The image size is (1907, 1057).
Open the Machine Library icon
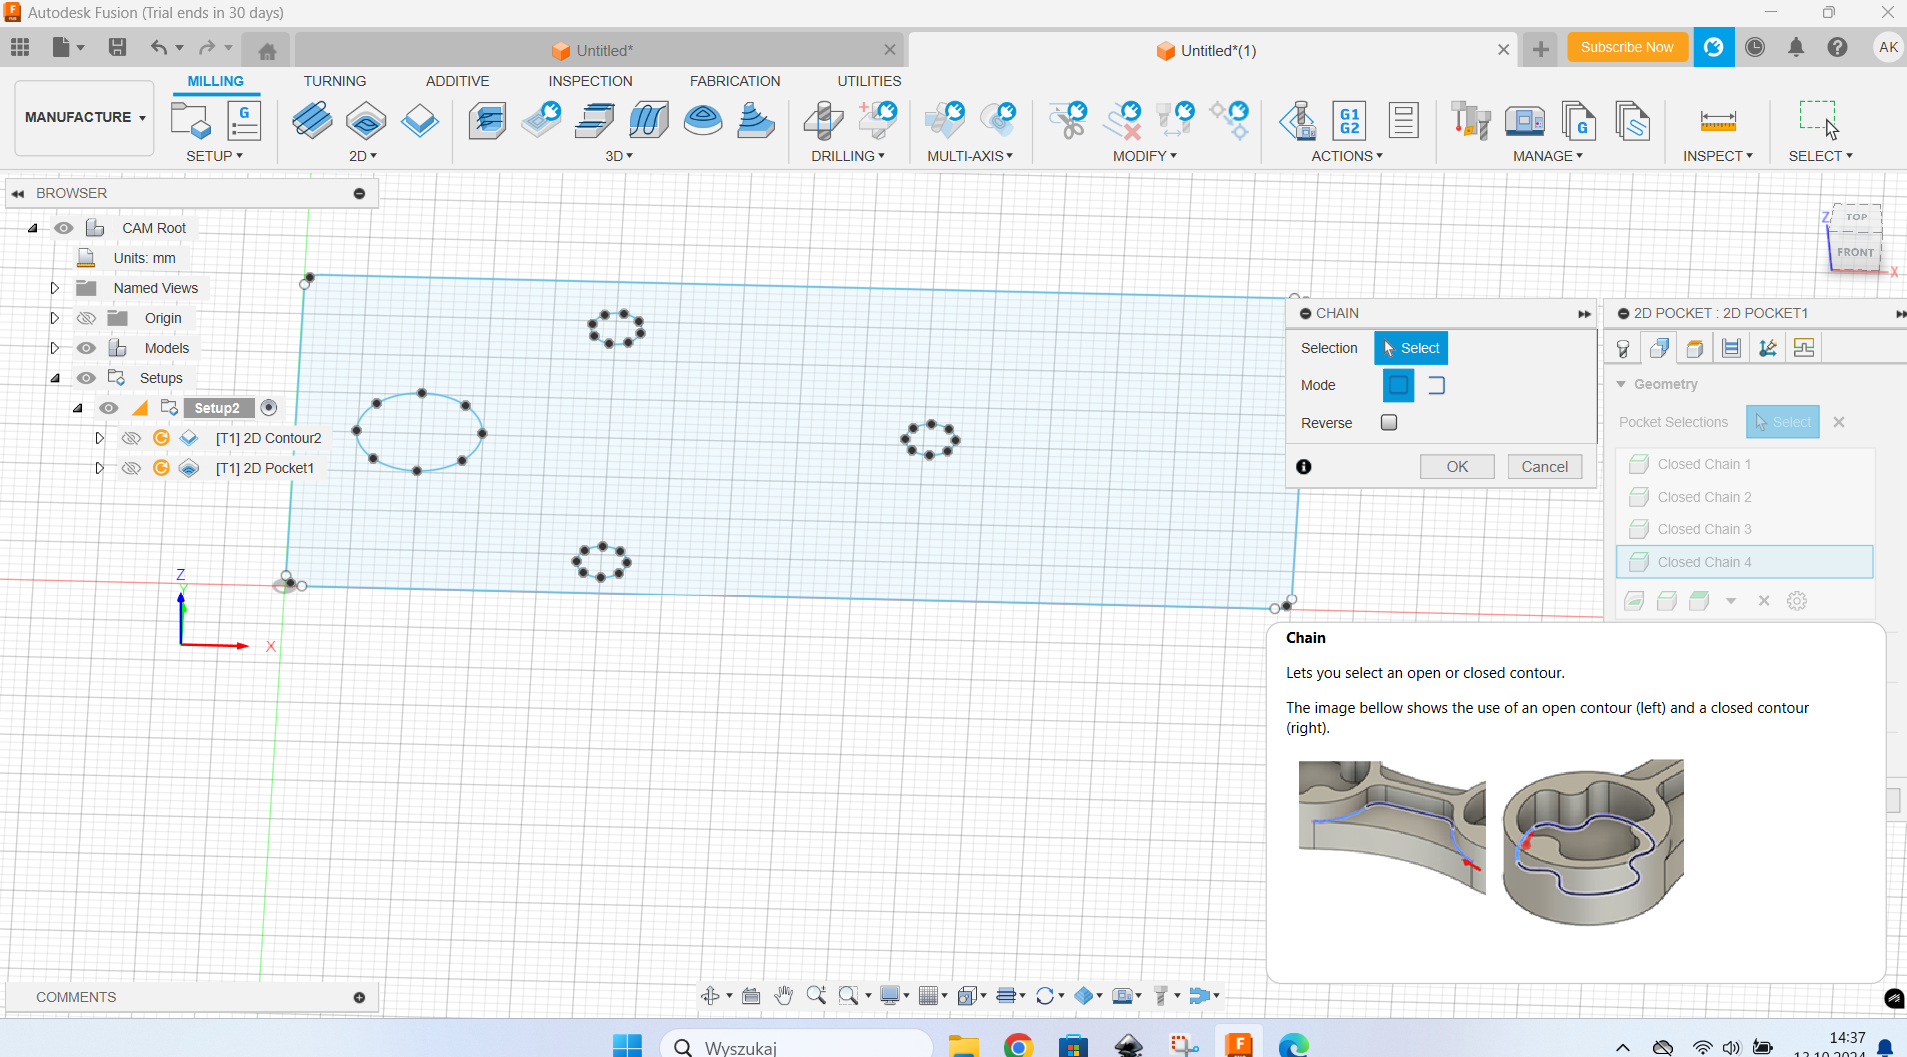[1525, 121]
